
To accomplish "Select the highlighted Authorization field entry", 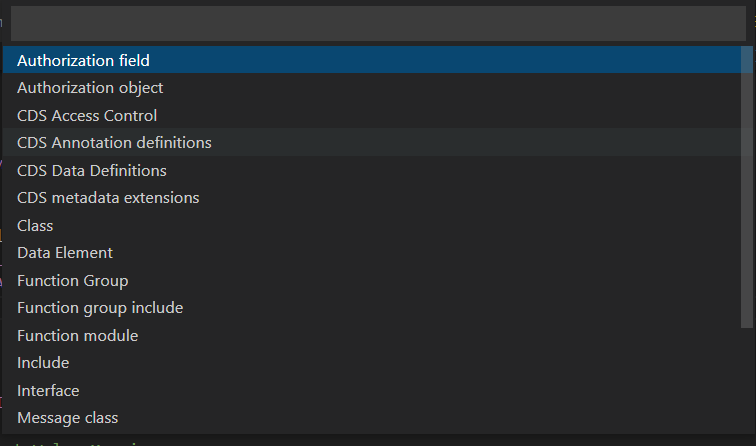I will click(83, 61).
